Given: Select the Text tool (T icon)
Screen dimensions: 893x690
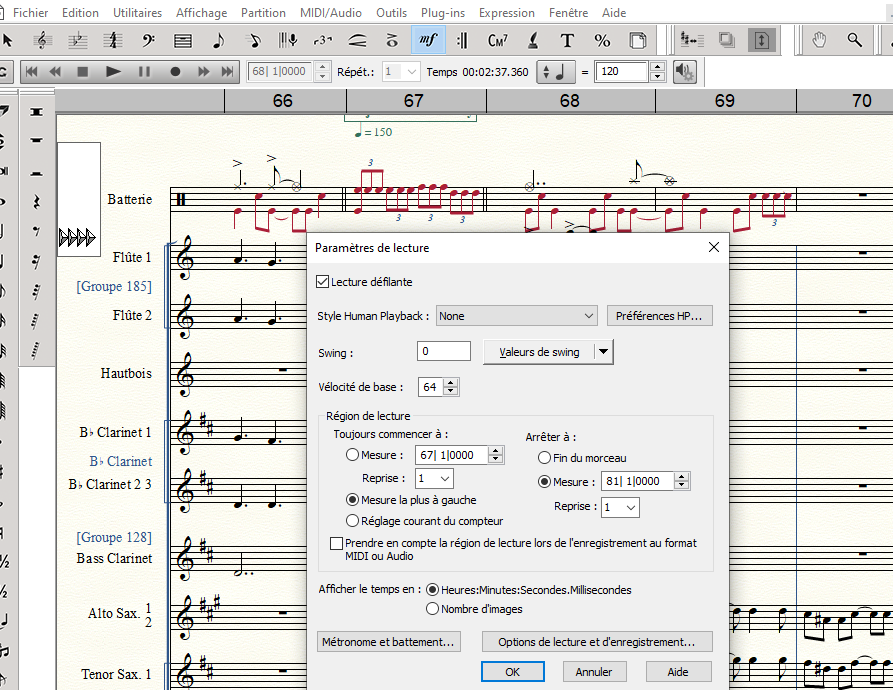Looking at the screenshot, I should pos(567,41).
